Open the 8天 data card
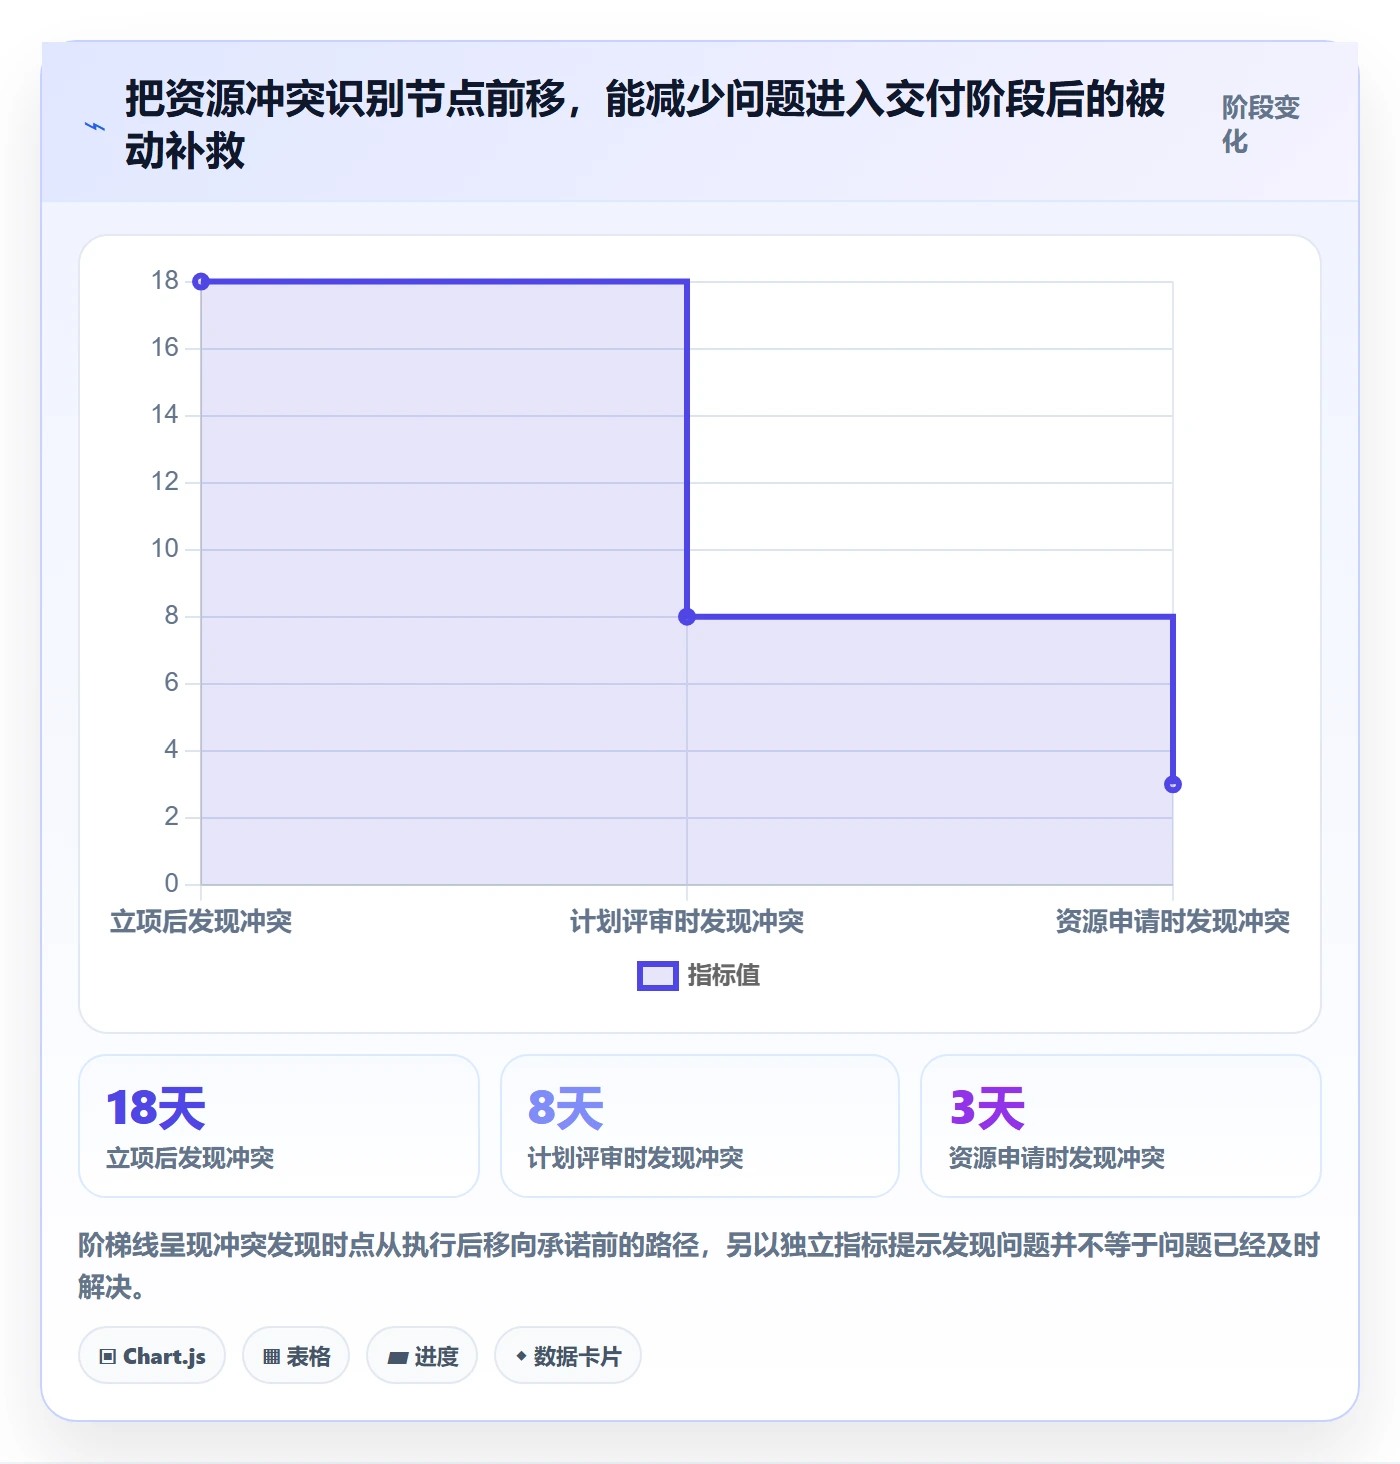The image size is (1400, 1464). (700, 1126)
